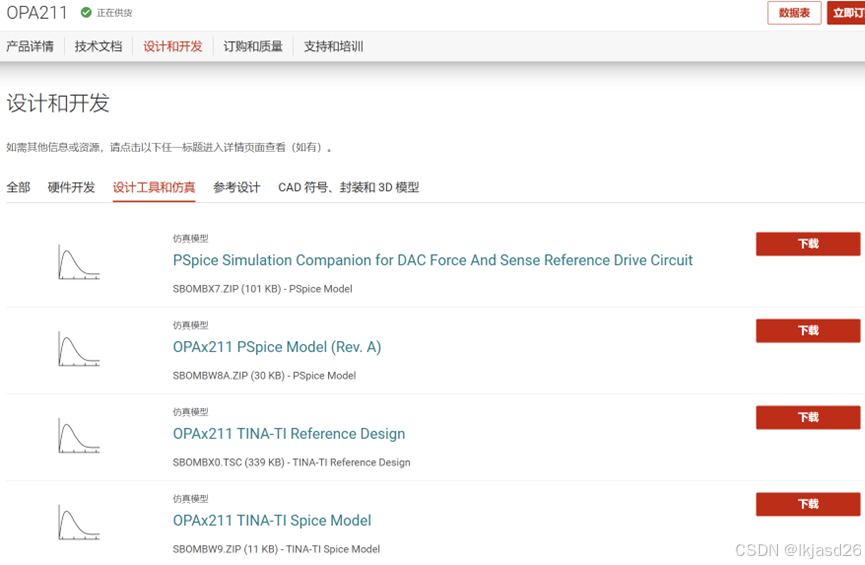This screenshot has height=565, width=865.
Task: Open the OPAx211 PSpice Model (Rev. A) link
Action: [277, 347]
